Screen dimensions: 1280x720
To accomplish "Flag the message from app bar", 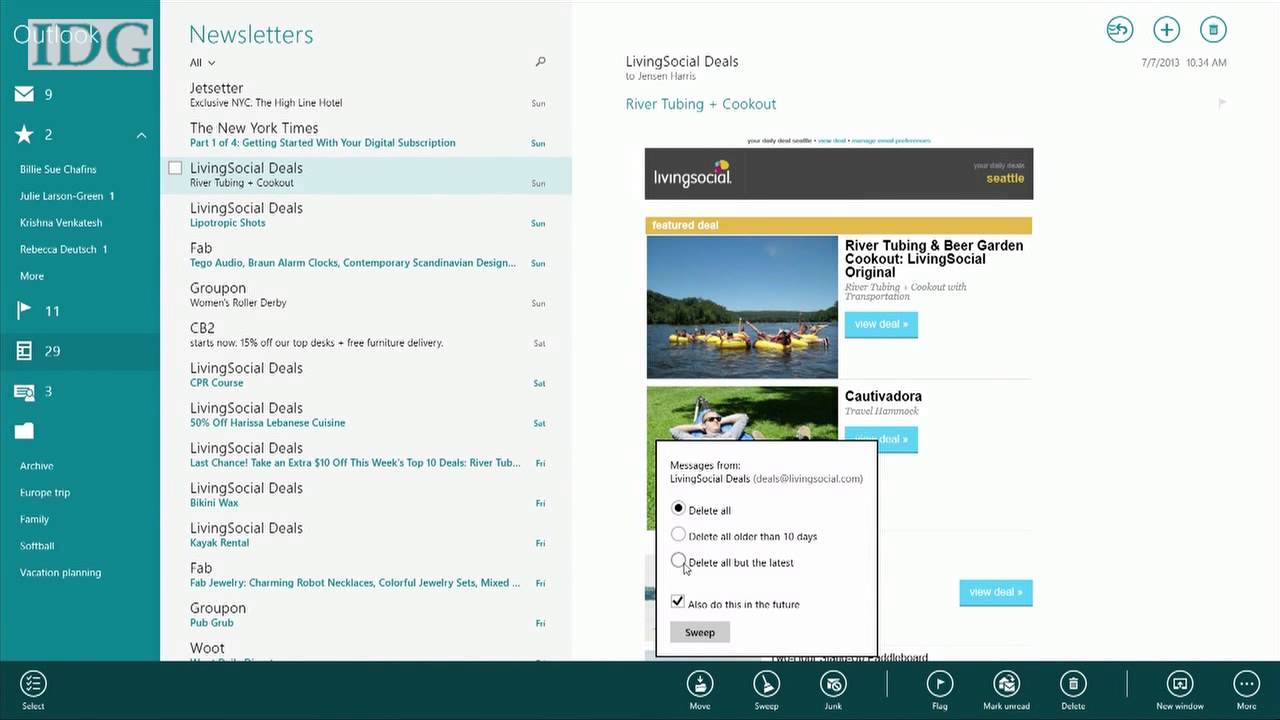I will click(940, 690).
